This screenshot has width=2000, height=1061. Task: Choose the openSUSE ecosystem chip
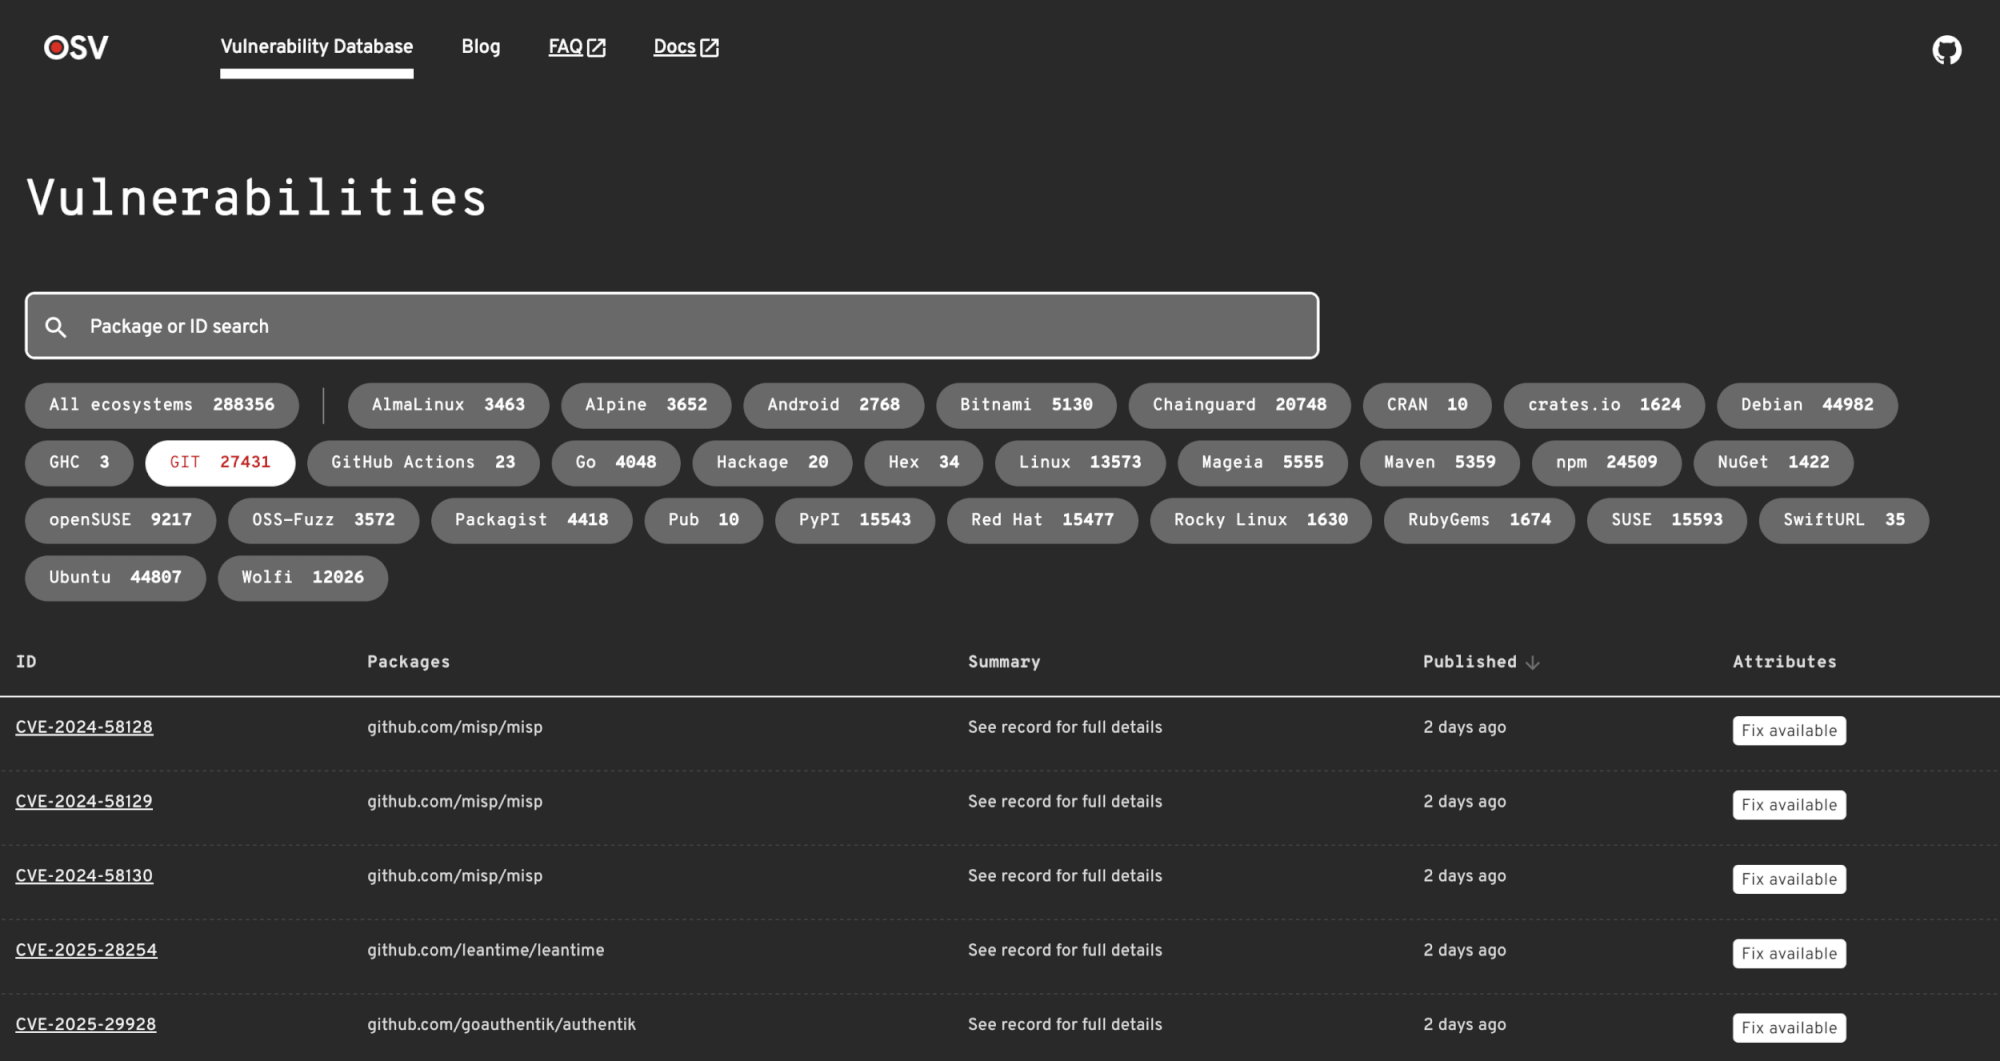pos(120,521)
